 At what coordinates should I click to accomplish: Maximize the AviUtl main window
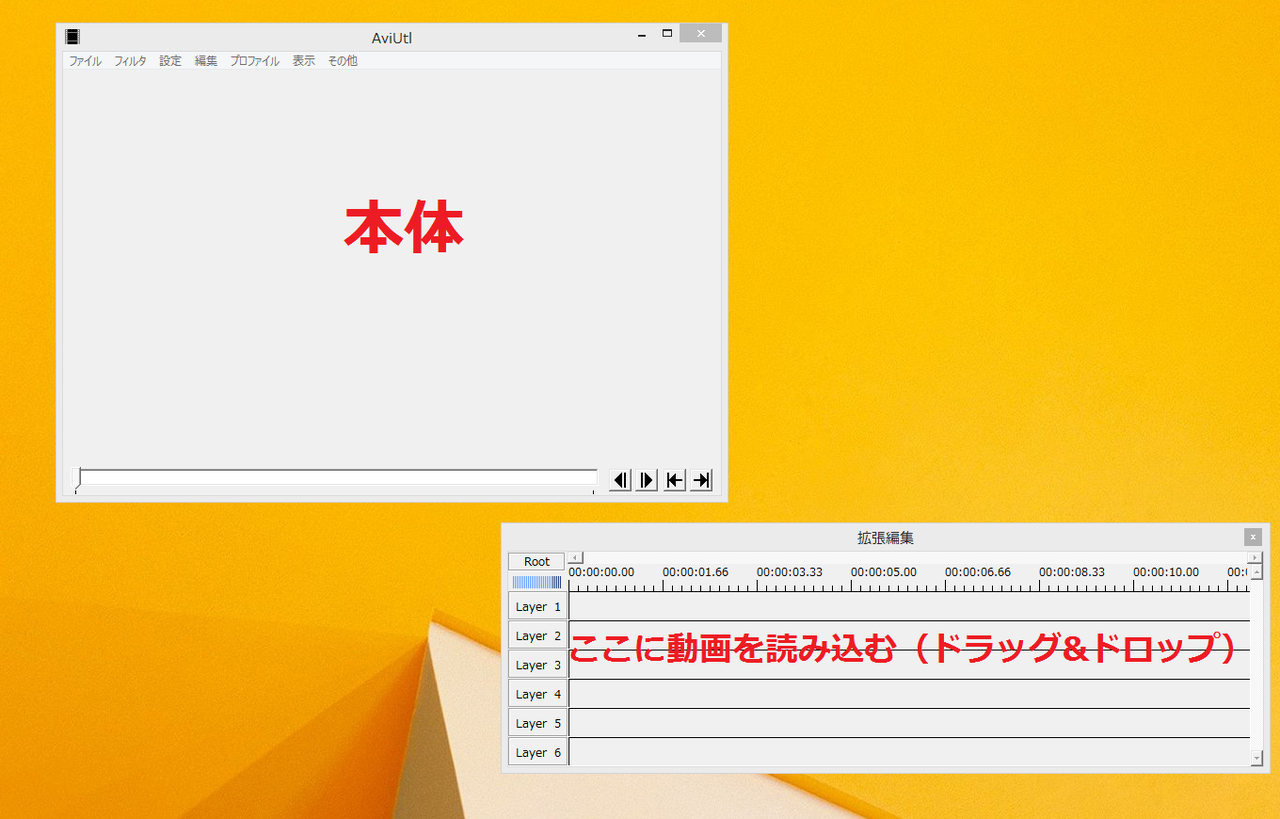coord(667,34)
